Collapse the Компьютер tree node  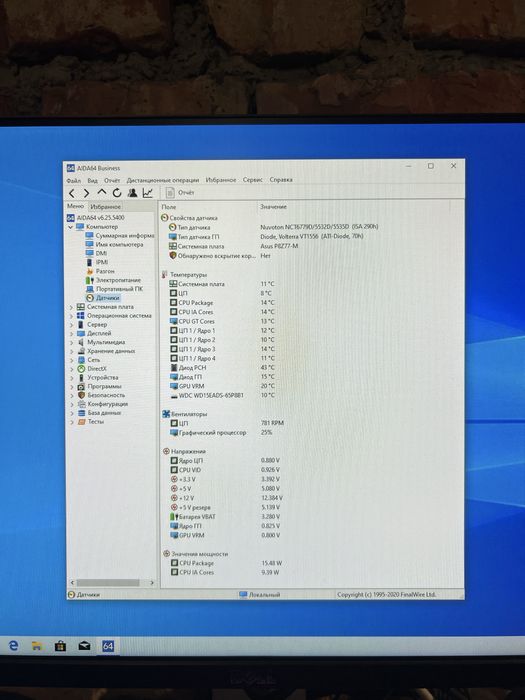tap(71, 227)
